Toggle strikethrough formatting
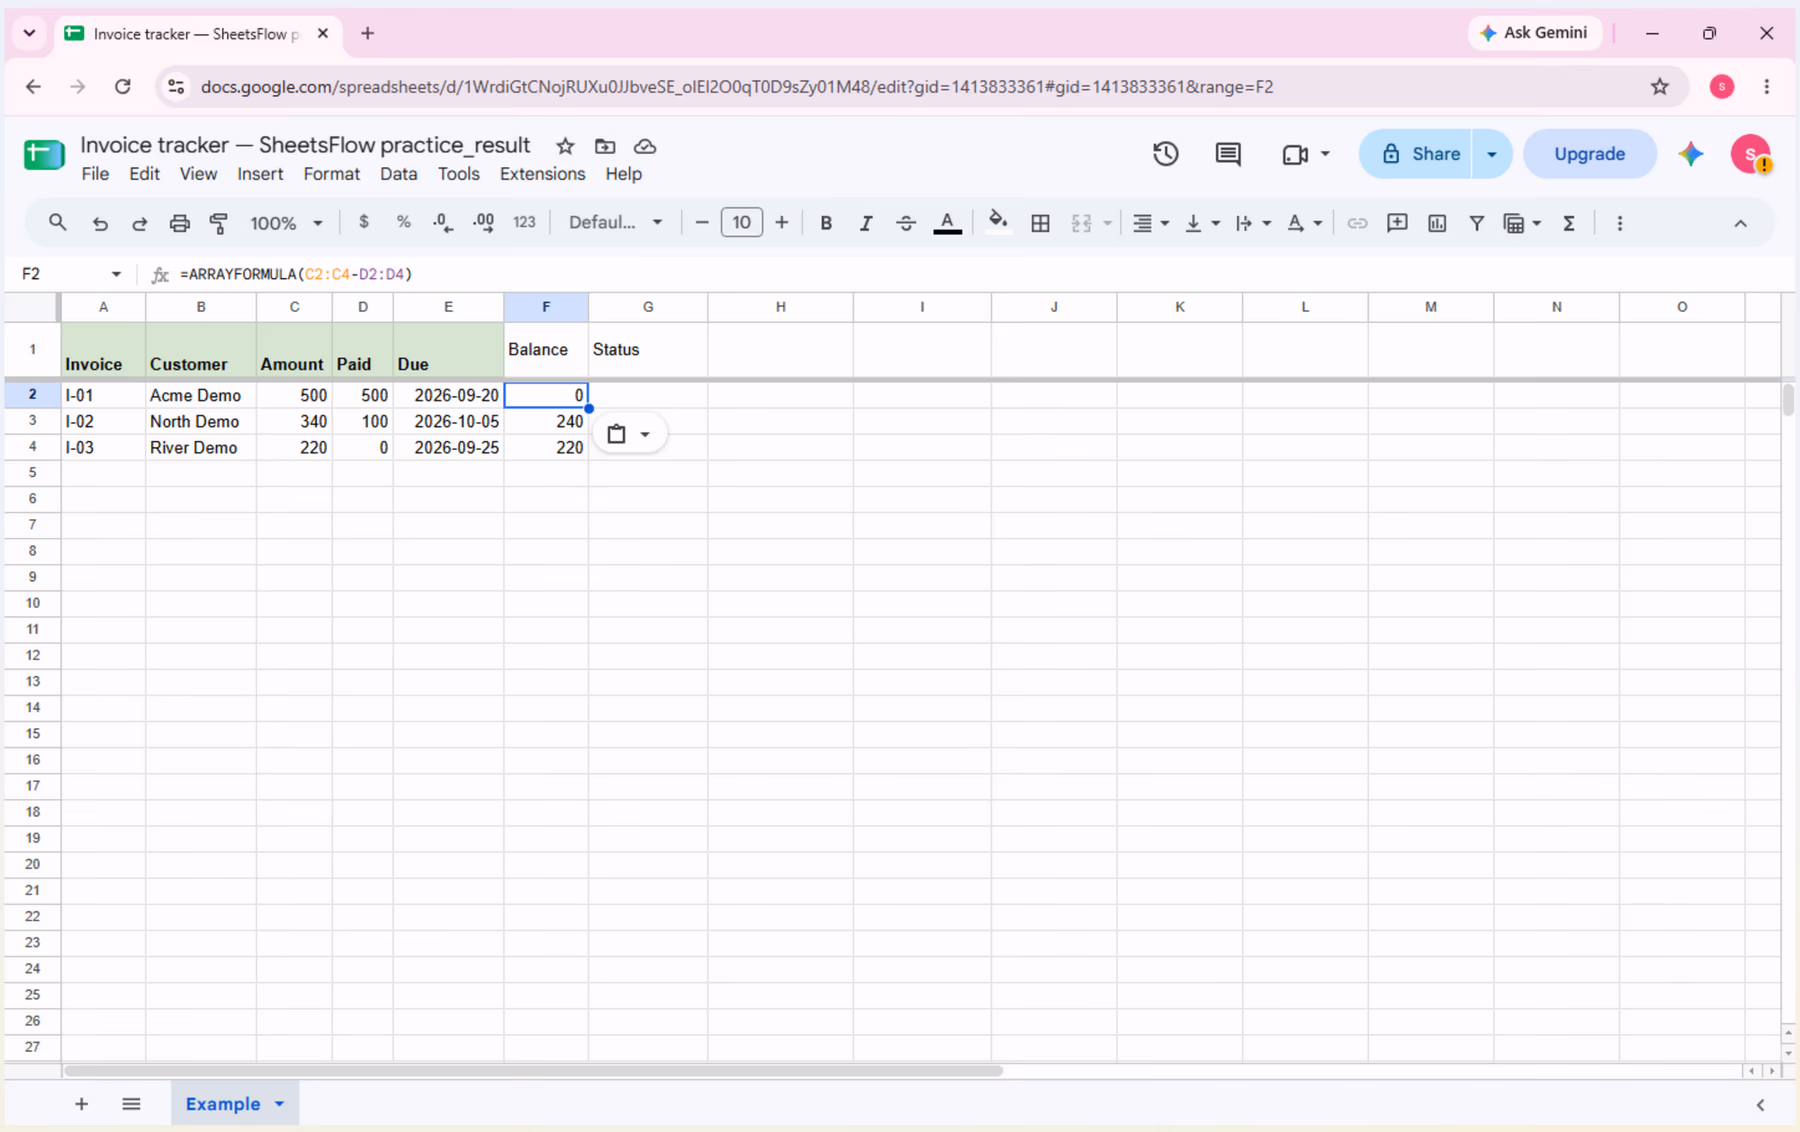Viewport: 1800px width, 1132px height. (906, 223)
